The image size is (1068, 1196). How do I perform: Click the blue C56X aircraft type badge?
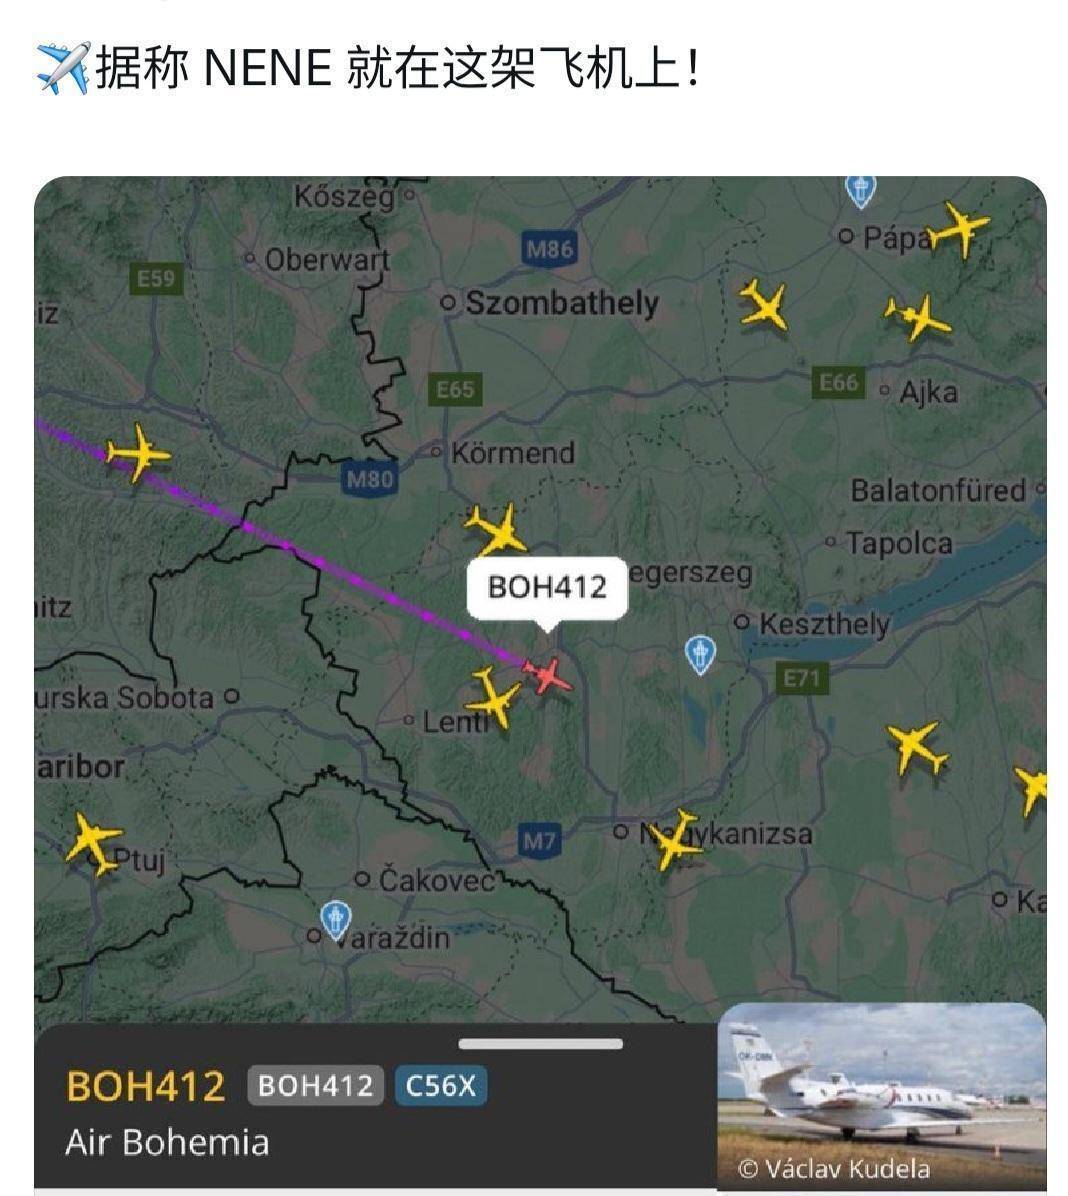point(440,1085)
